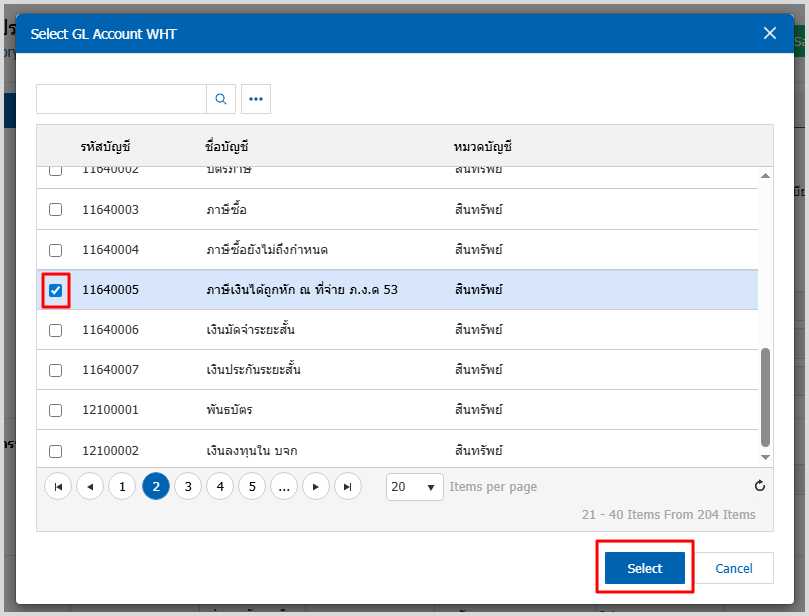Go to next page arrow
The height and width of the screenshot is (616, 809).
pyautogui.click(x=316, y=487)
